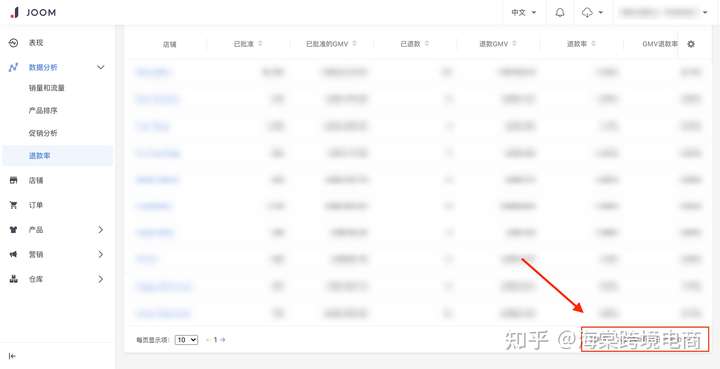Sort by the 已批准的GMV column arrows
Image resolution: width=720 pixels, height=369 pixels.
coord(354,44)
